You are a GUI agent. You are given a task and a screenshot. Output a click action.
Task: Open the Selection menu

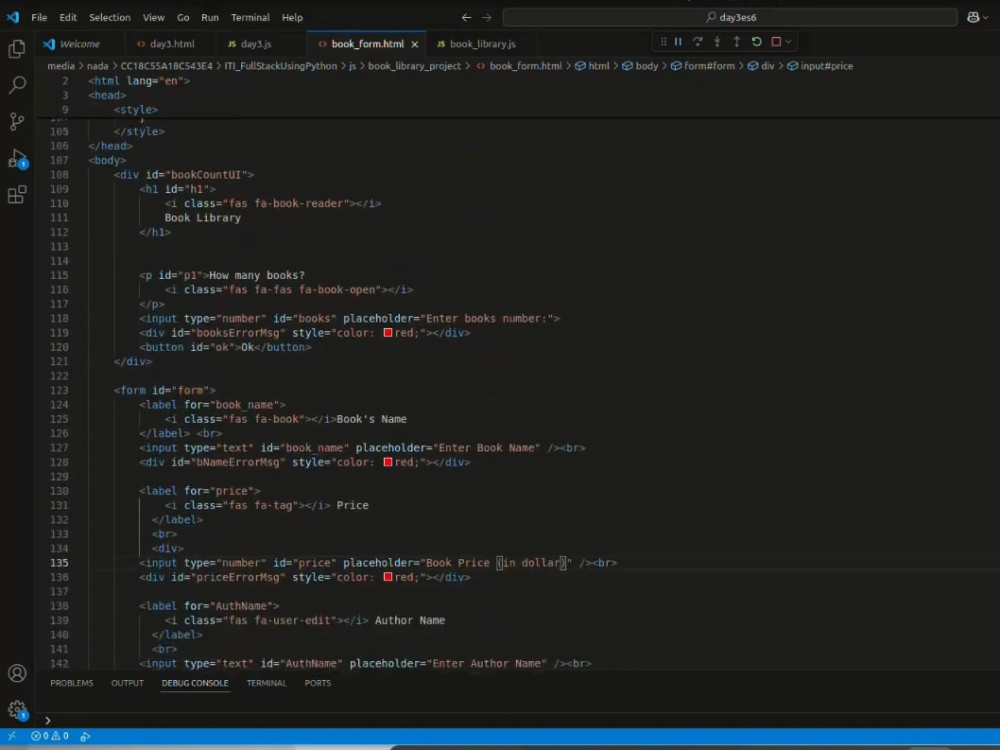[x=110, y=17]
